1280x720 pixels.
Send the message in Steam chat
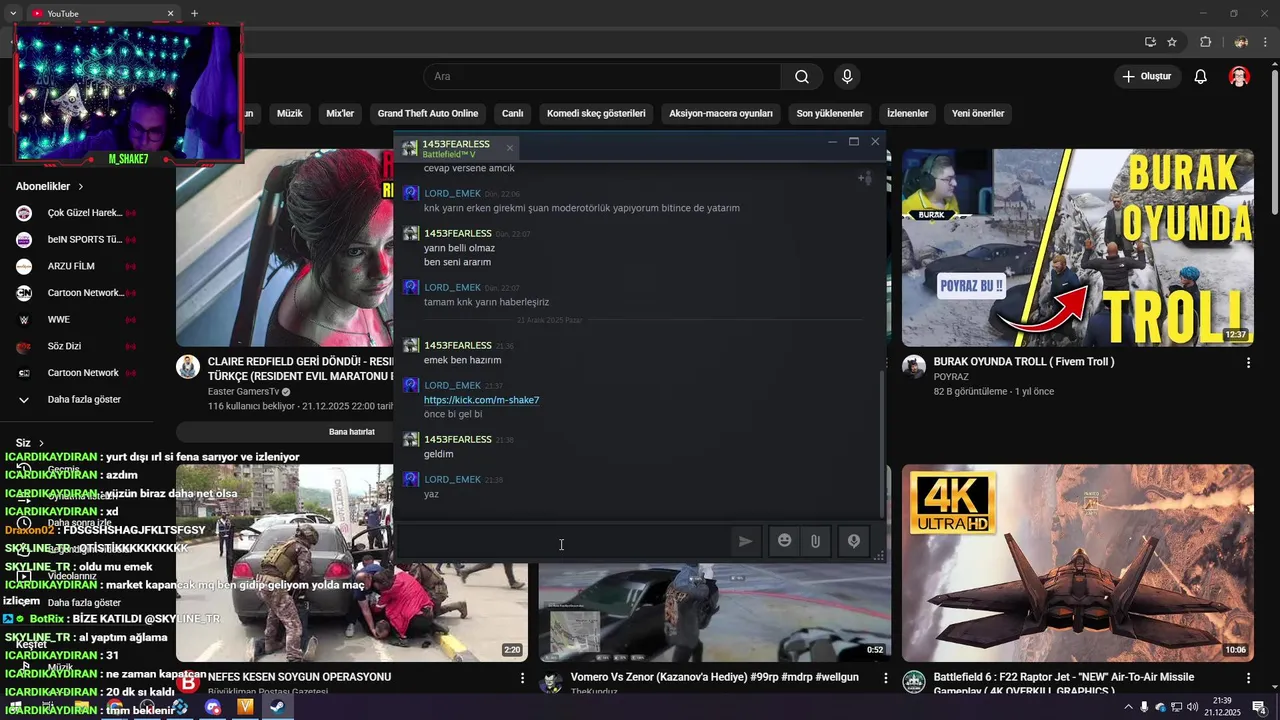pos(745,541)
